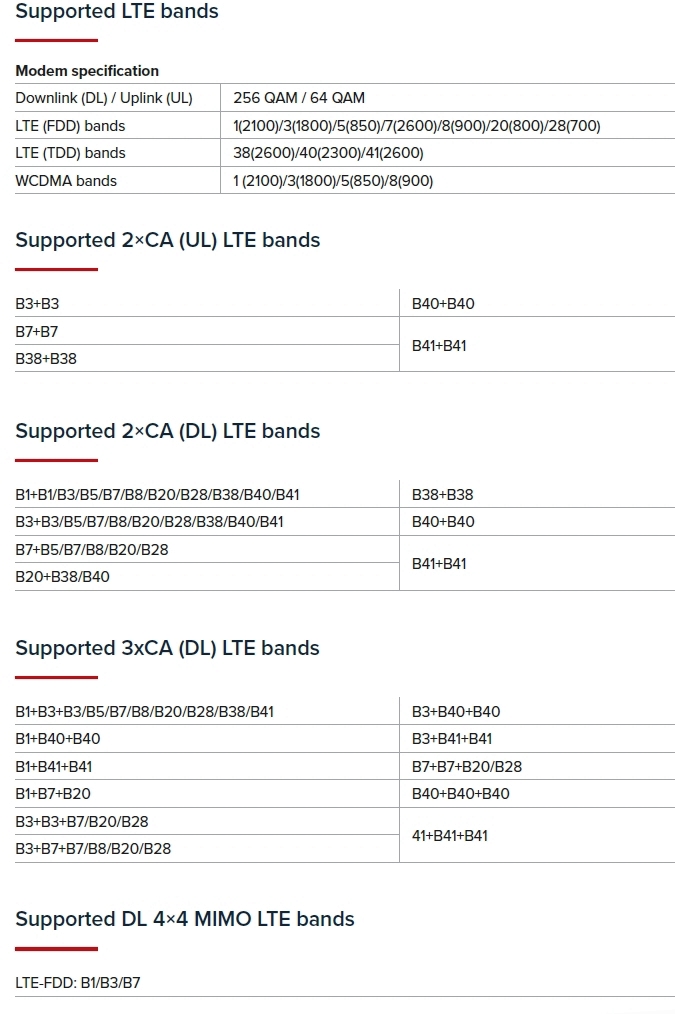This screenshot has height=1014, width=675.
Task: Select the "41+B41+B41" table cell
Action: (x=450, y=835)
